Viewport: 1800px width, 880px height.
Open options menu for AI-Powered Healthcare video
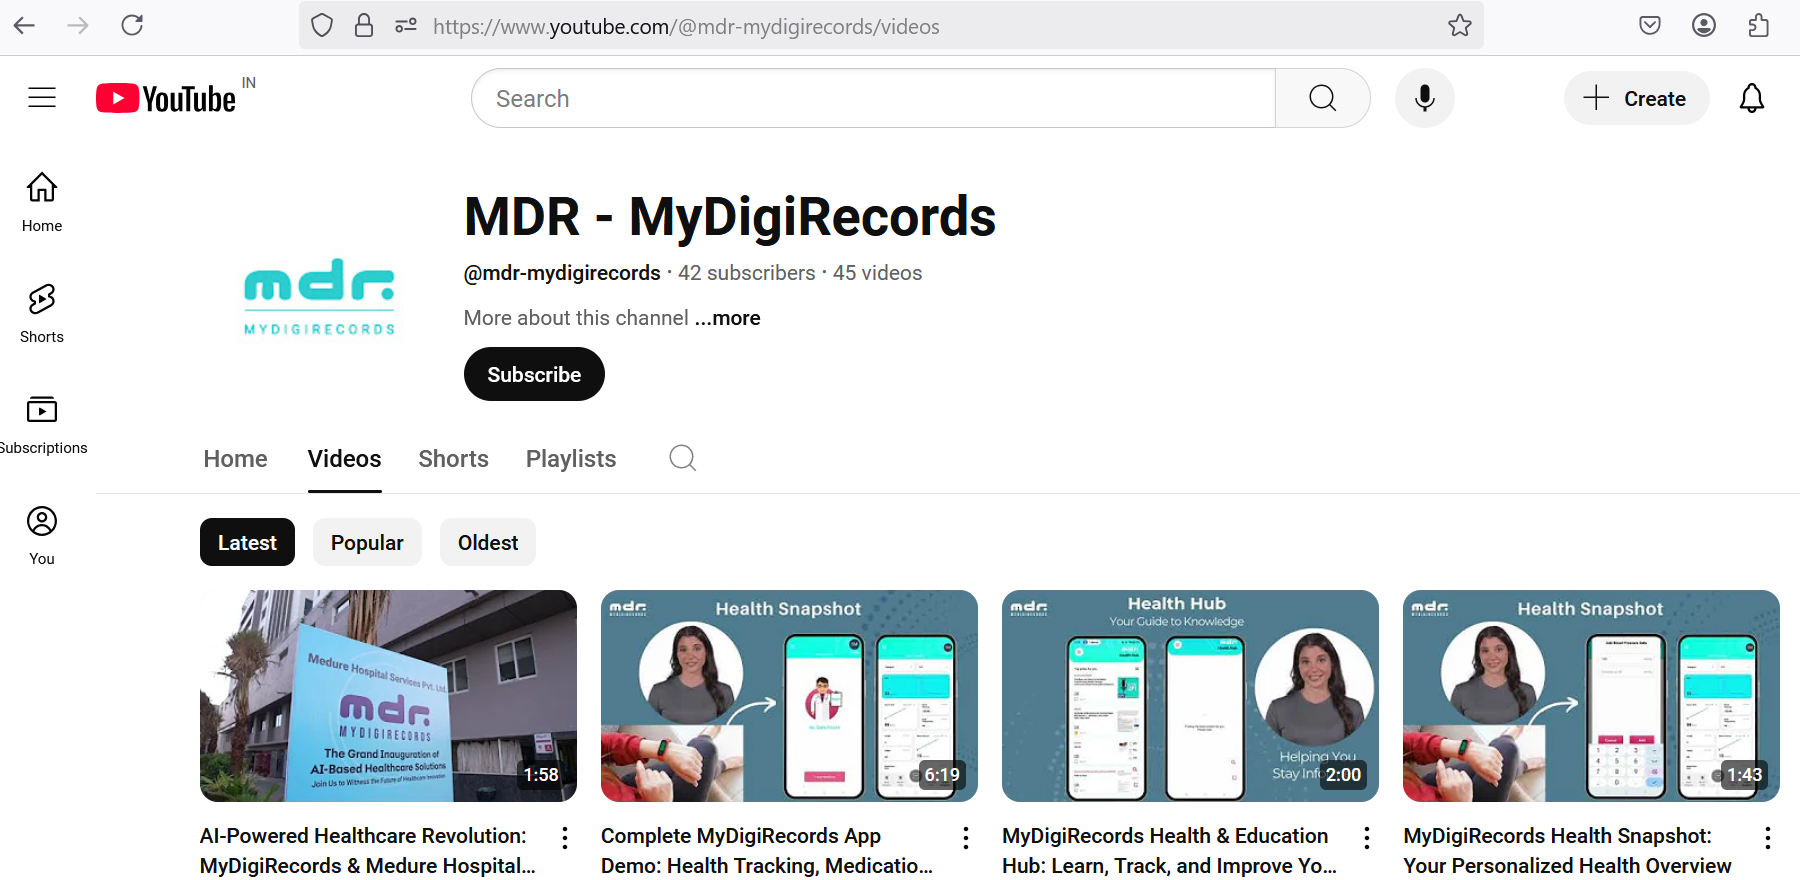click(565, 838)
